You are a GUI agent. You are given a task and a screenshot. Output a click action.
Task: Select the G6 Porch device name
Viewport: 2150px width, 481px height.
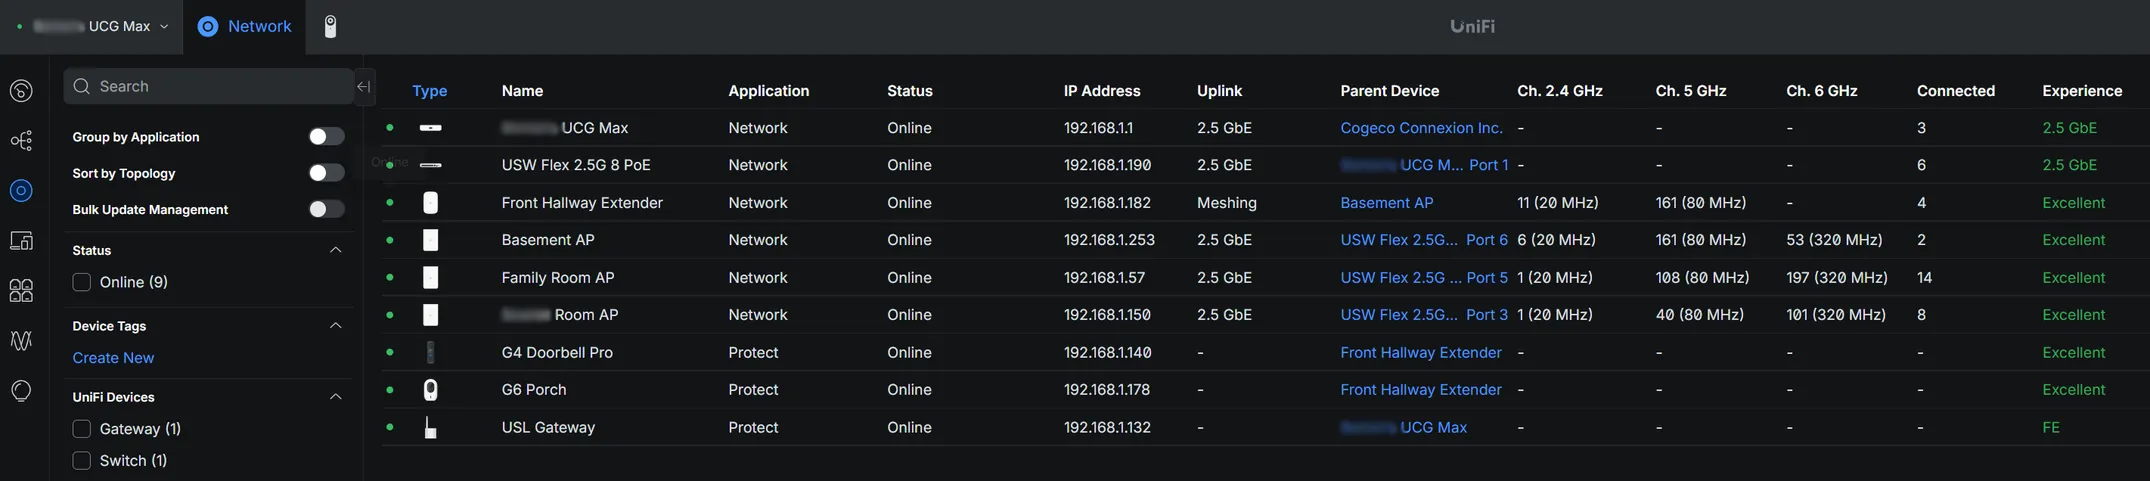click(533, 390)
